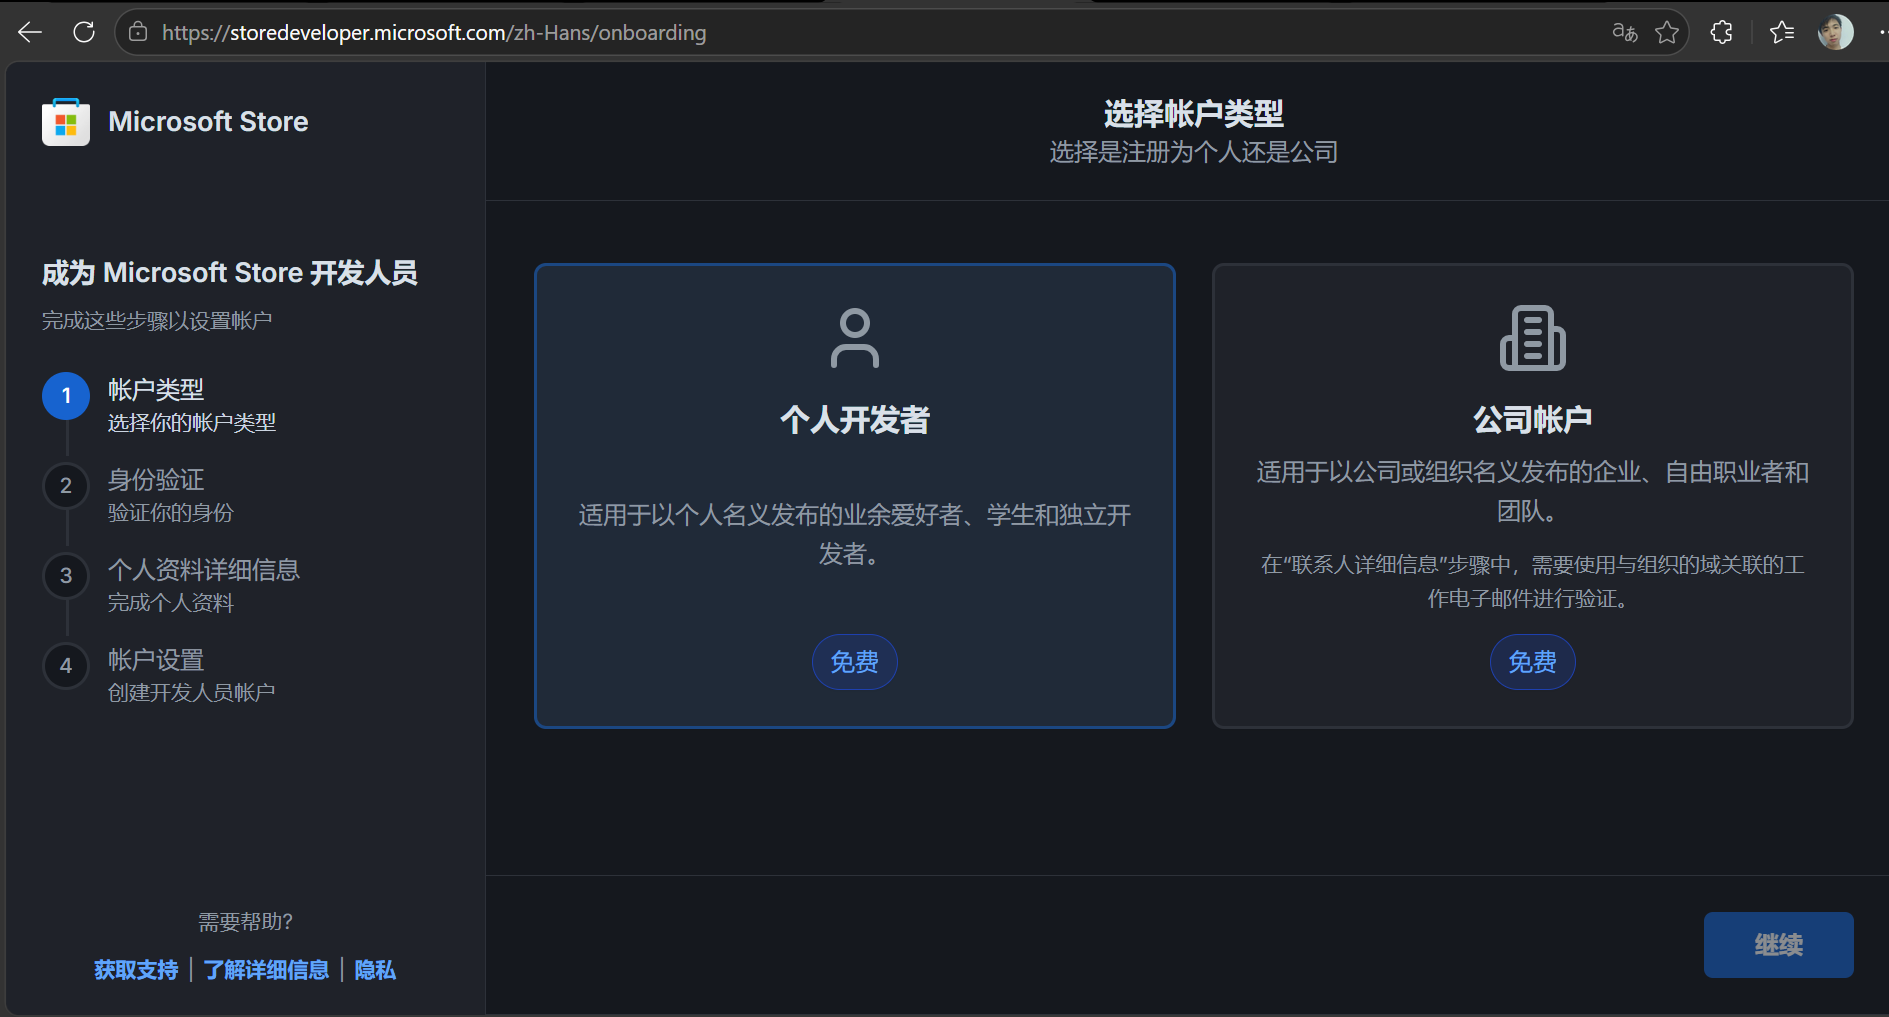Open the 获取支持 link
This screenshot has width=1889, height=1017.
136,970
